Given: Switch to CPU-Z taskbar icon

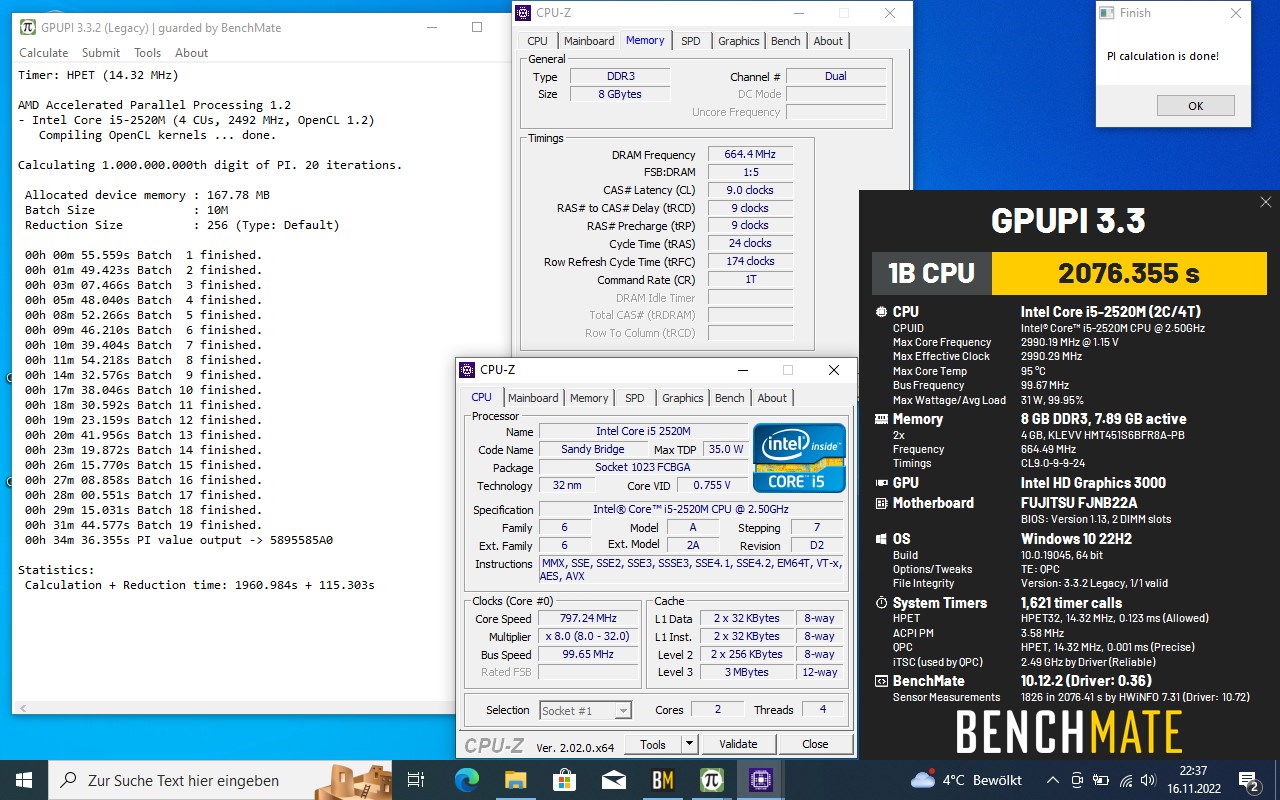Looking at the screenshot, I should (x=760, y=780).
